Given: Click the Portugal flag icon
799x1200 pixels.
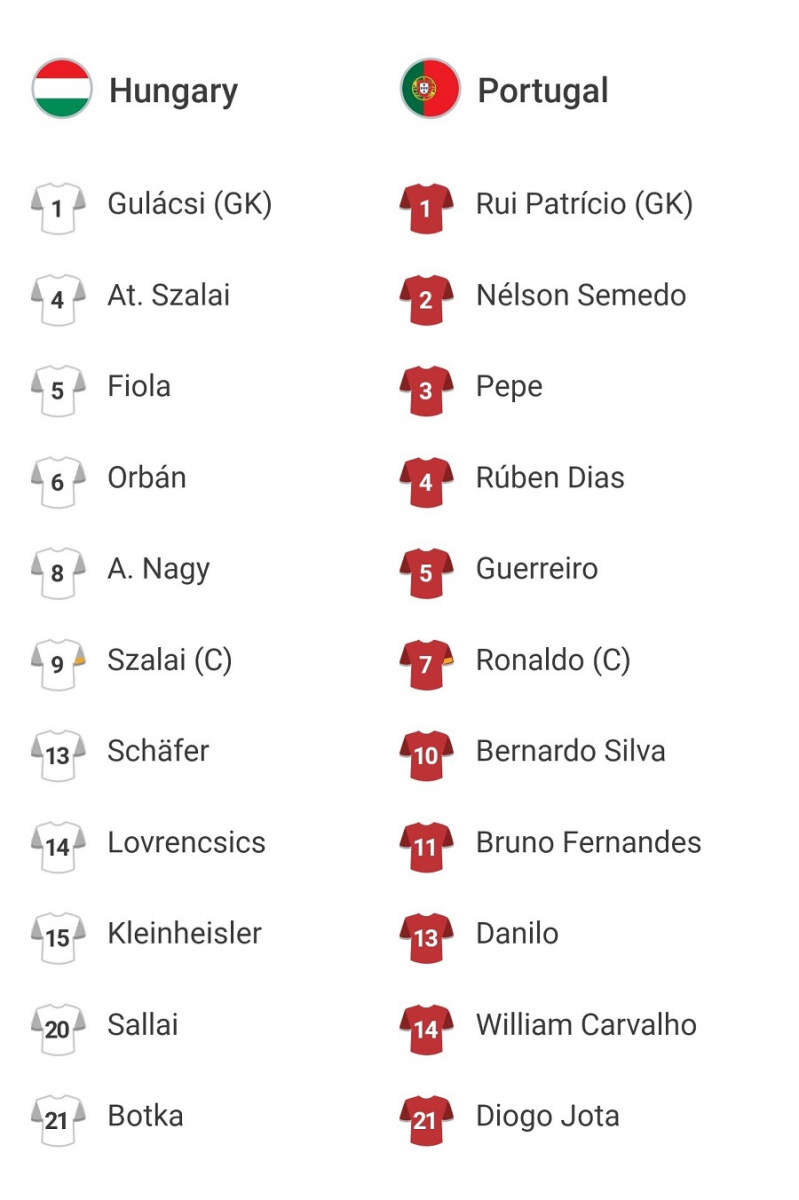Looking at the screenshot, I should tap(430, 89).
